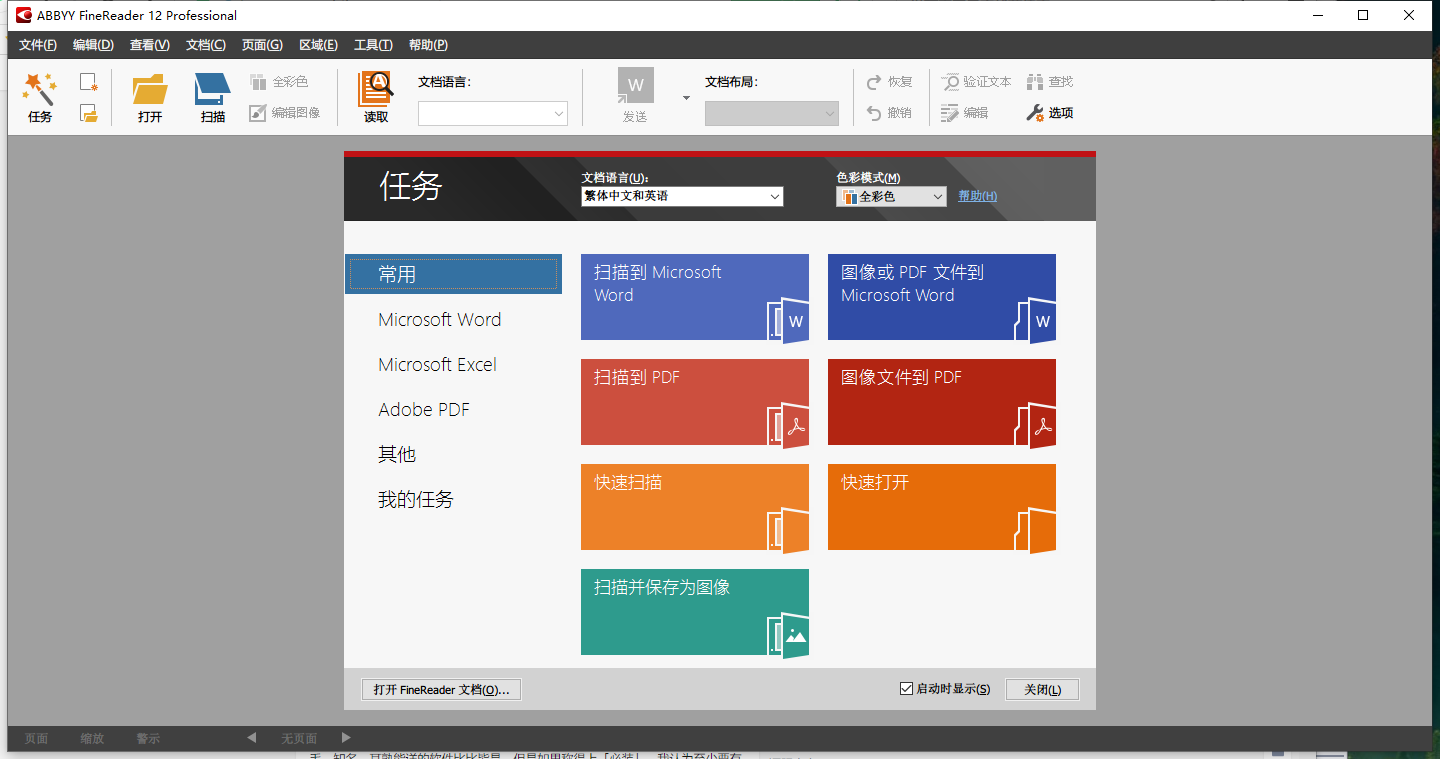
Task: Start 扫描到 Microsoft Word task
Action: tap(695, 297)
